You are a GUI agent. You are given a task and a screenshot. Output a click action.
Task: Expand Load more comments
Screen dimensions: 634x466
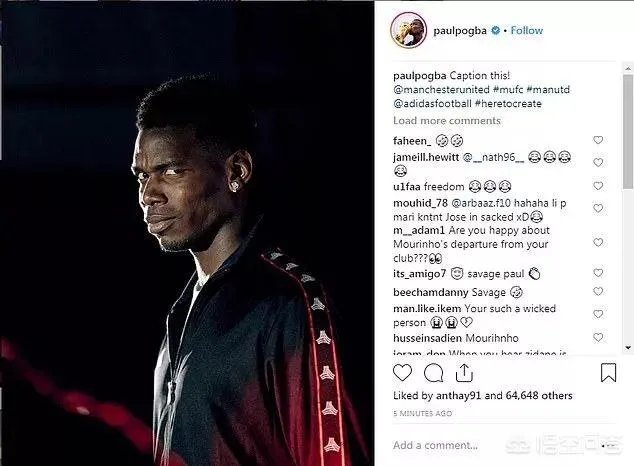tap(447, 121)
